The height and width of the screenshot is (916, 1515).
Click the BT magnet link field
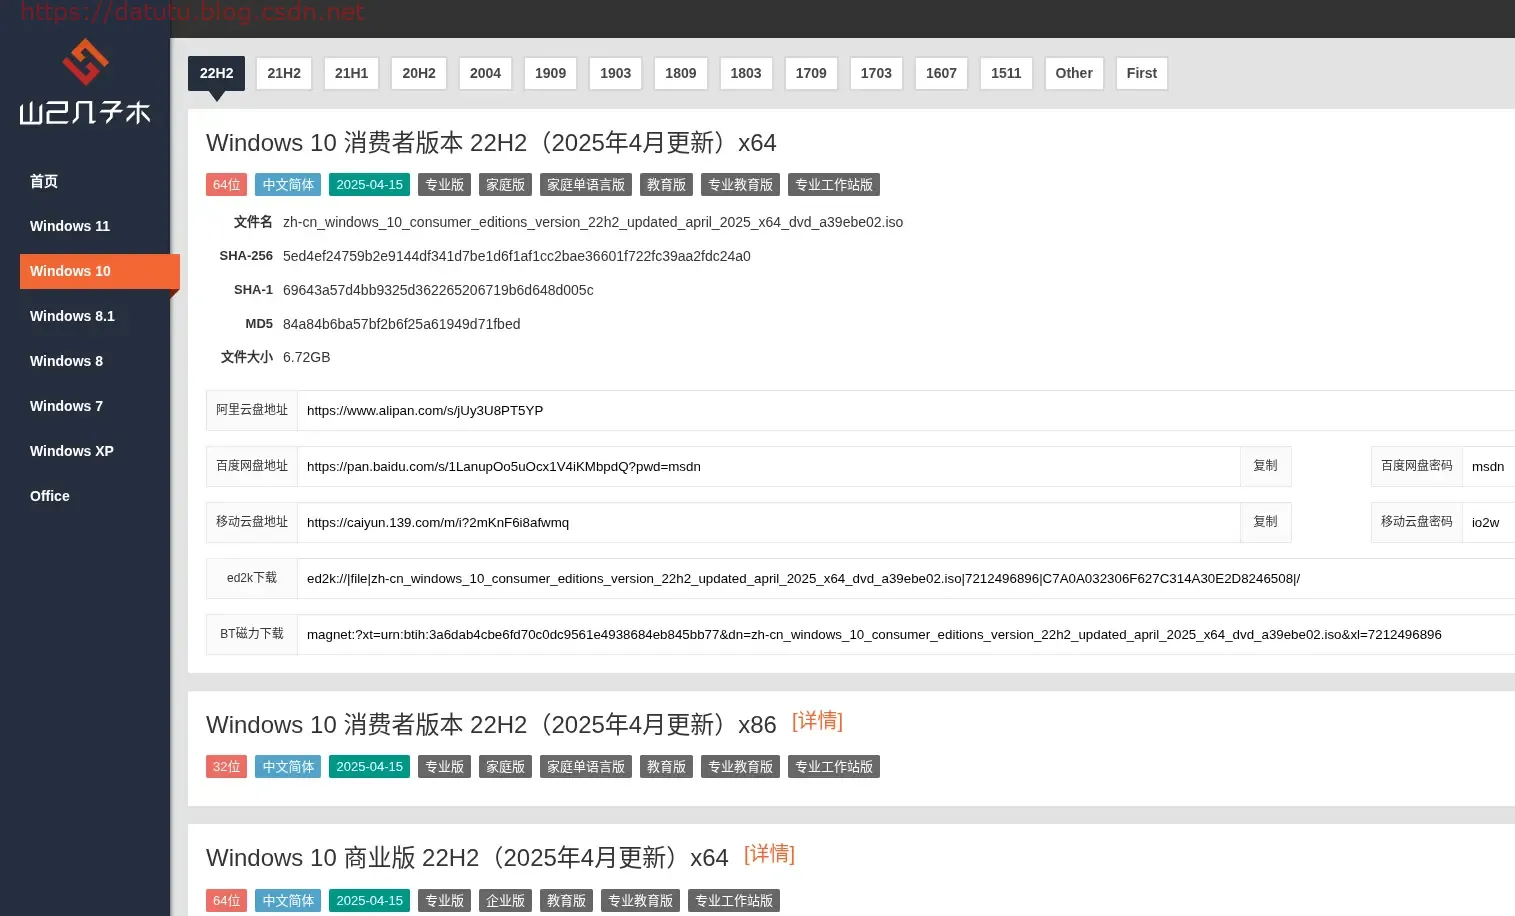click(905, 634)
